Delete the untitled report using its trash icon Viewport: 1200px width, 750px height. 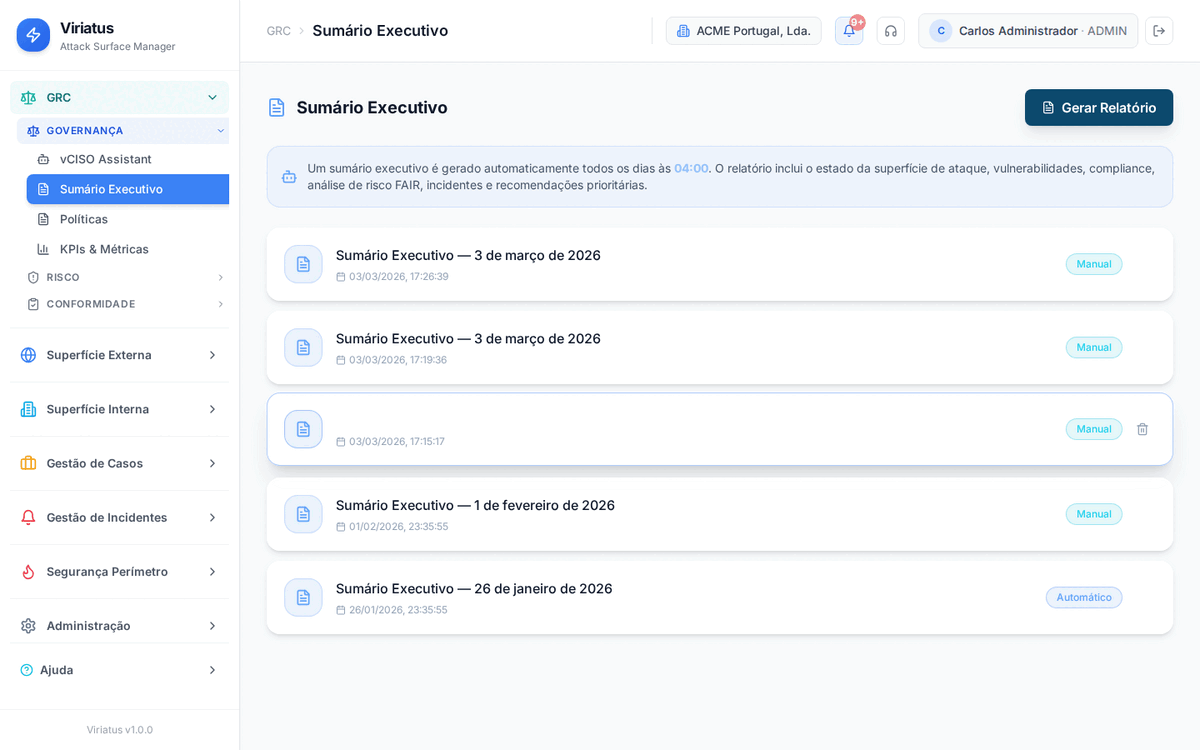[x=1142, y=429]
